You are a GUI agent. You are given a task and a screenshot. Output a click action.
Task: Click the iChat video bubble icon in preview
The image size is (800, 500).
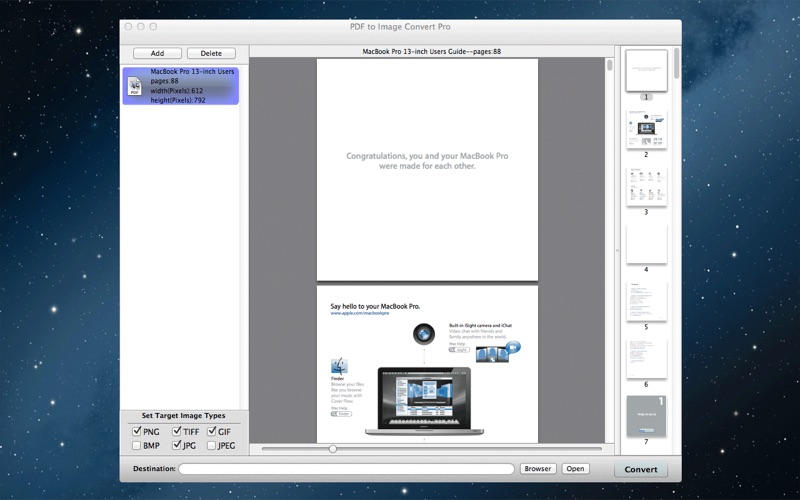513,347
